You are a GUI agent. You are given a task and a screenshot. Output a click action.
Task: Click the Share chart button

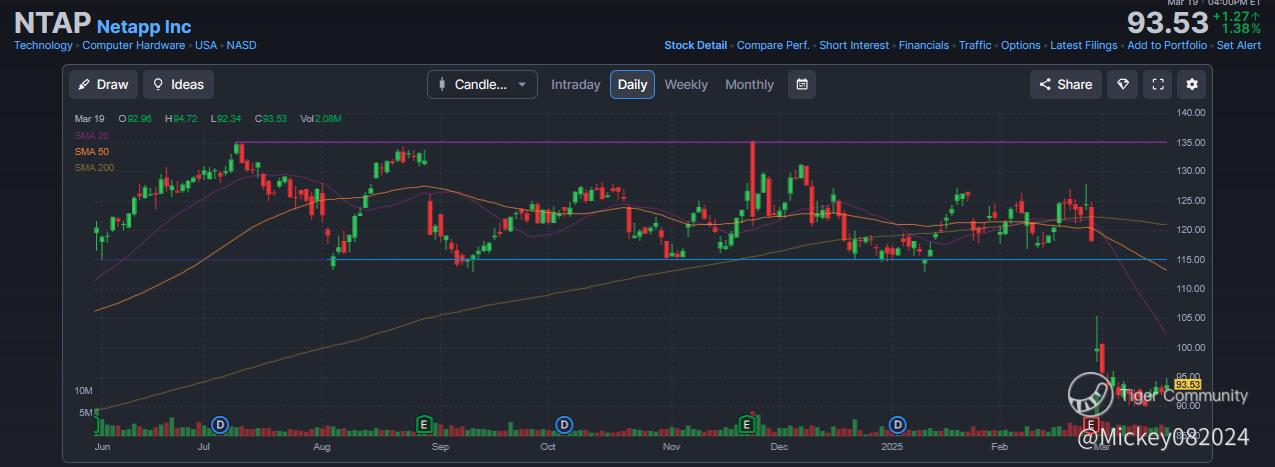[x=1066, y=84]
